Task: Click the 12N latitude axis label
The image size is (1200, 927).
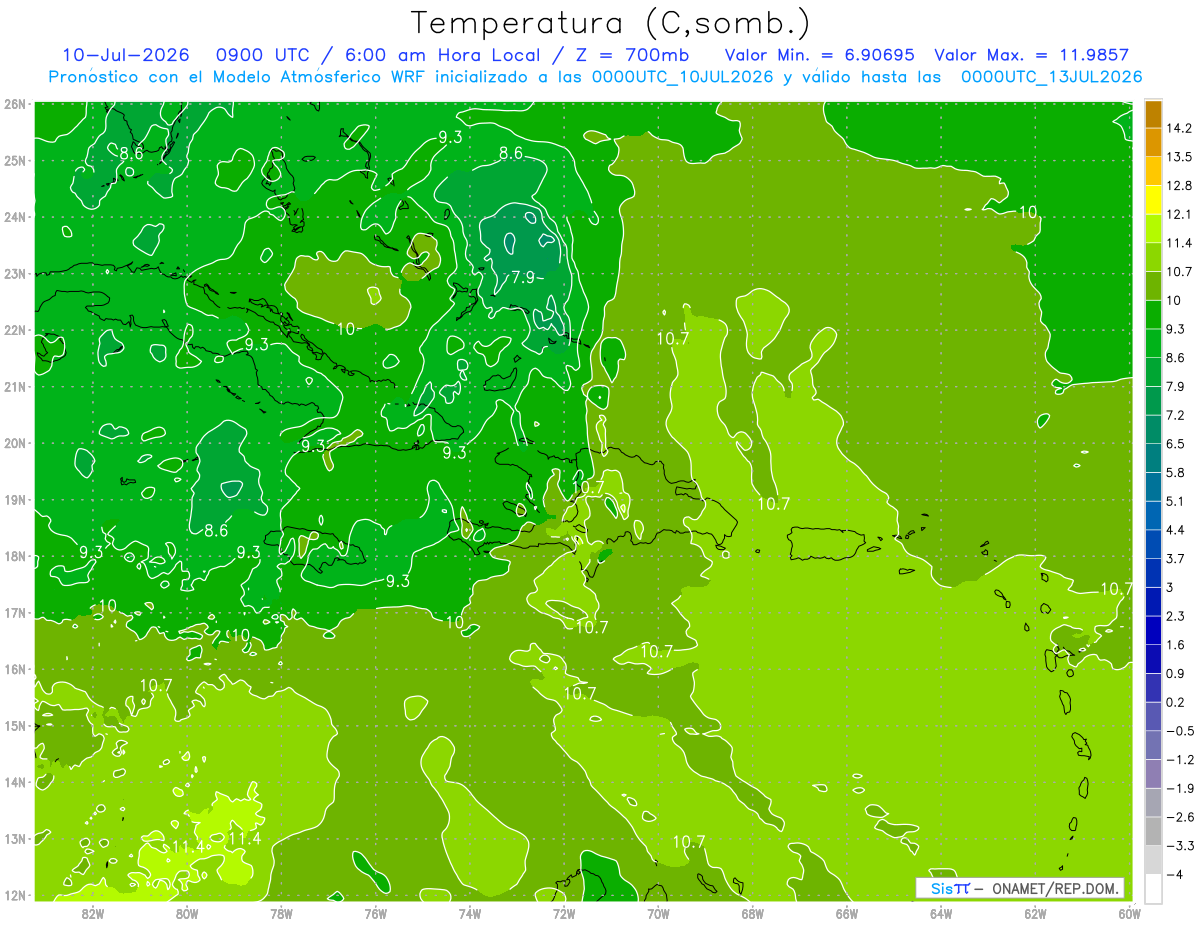Action: 15,895
